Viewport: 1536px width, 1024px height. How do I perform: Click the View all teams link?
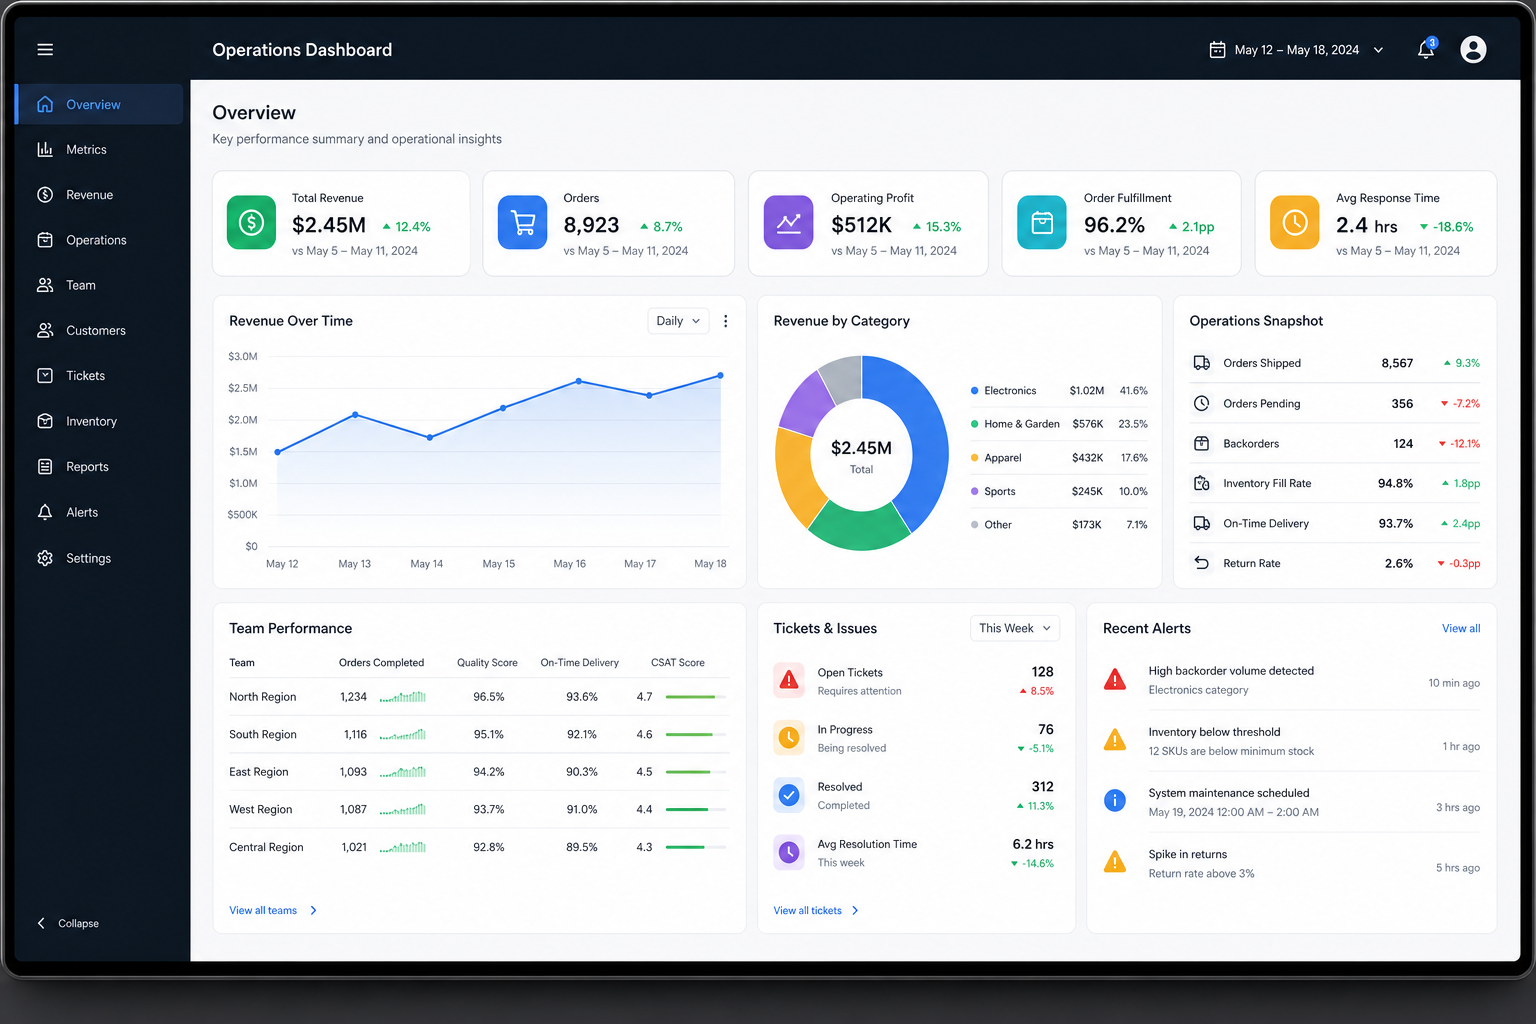point(273,910)
